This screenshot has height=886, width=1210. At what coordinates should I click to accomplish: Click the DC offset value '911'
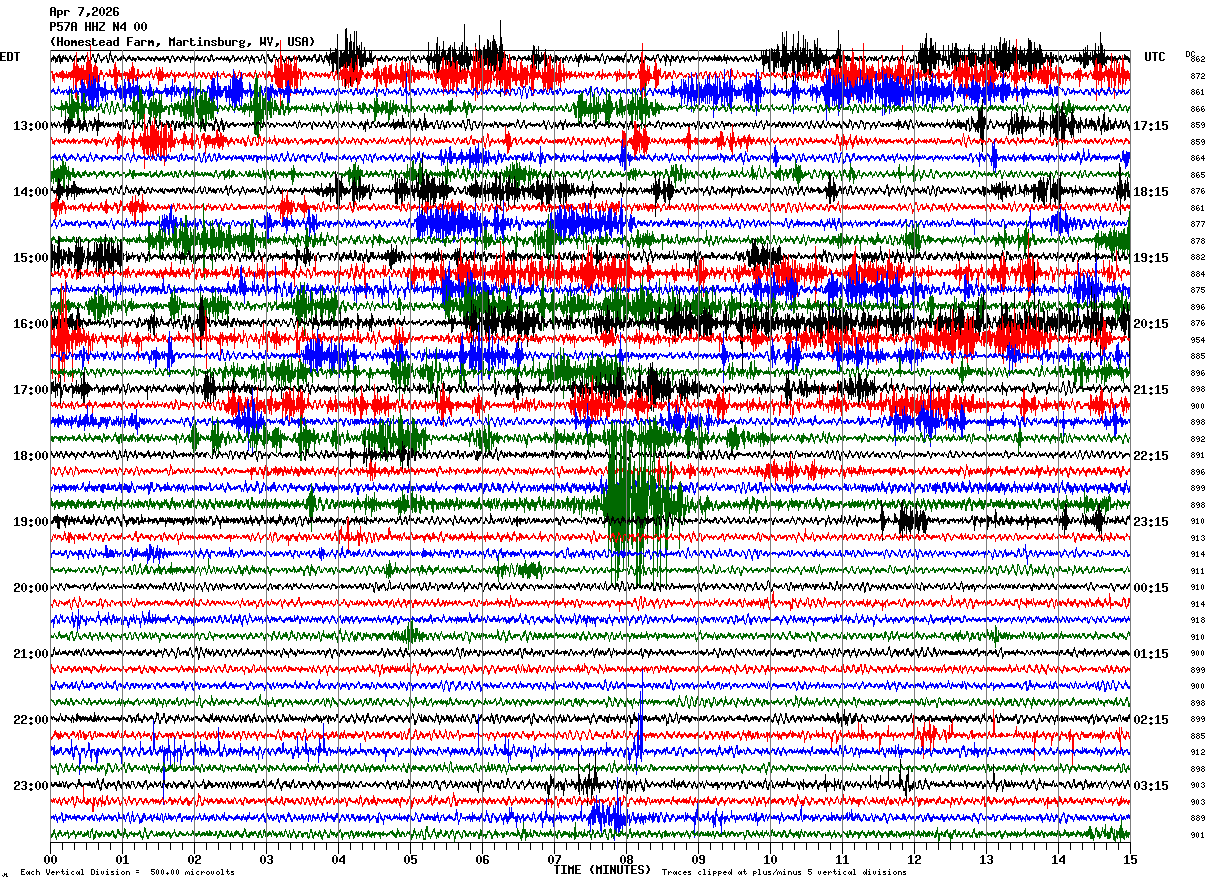point(1197,571)
